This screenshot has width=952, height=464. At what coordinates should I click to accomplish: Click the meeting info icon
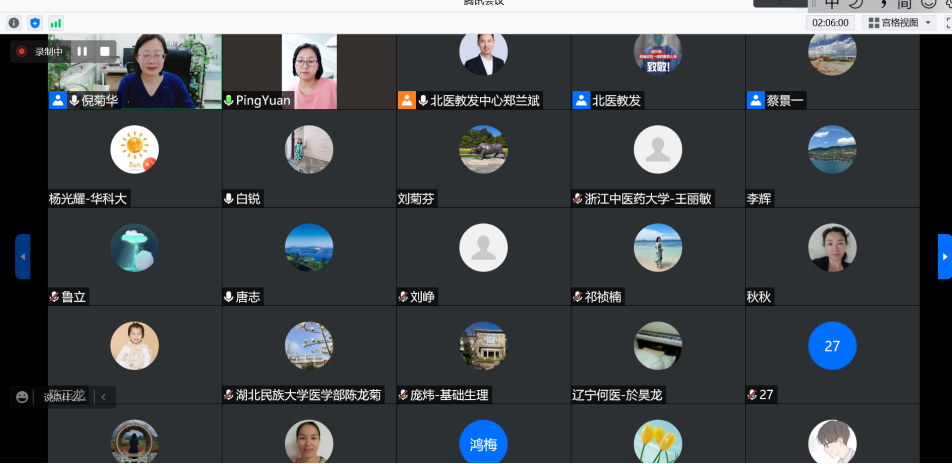14,22
